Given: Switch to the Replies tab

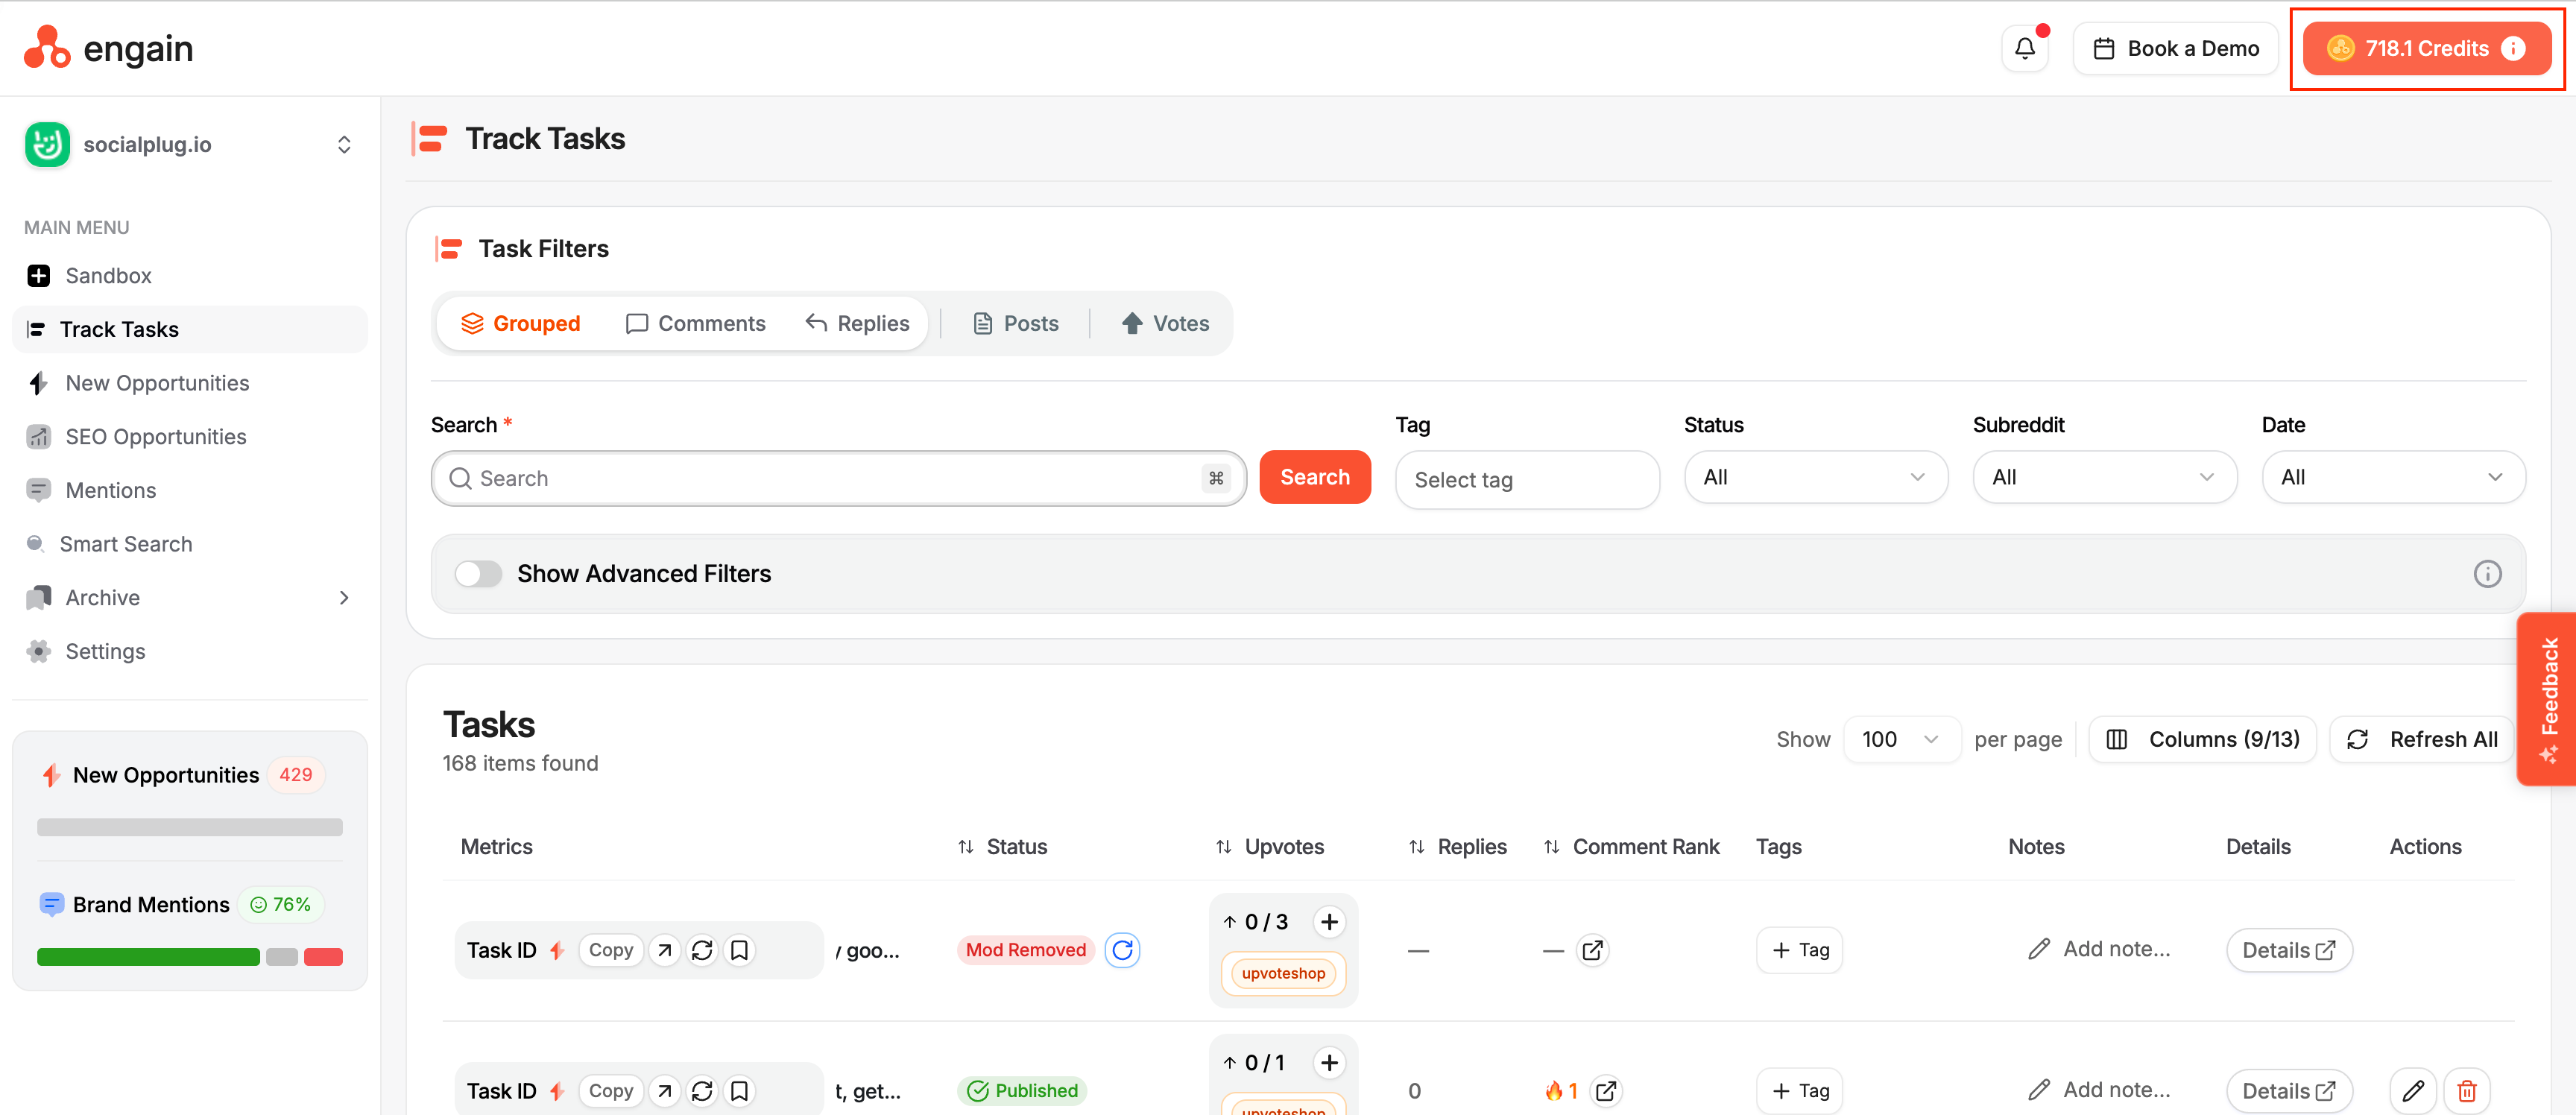Looking at the screenshot, I should [857, 323].
